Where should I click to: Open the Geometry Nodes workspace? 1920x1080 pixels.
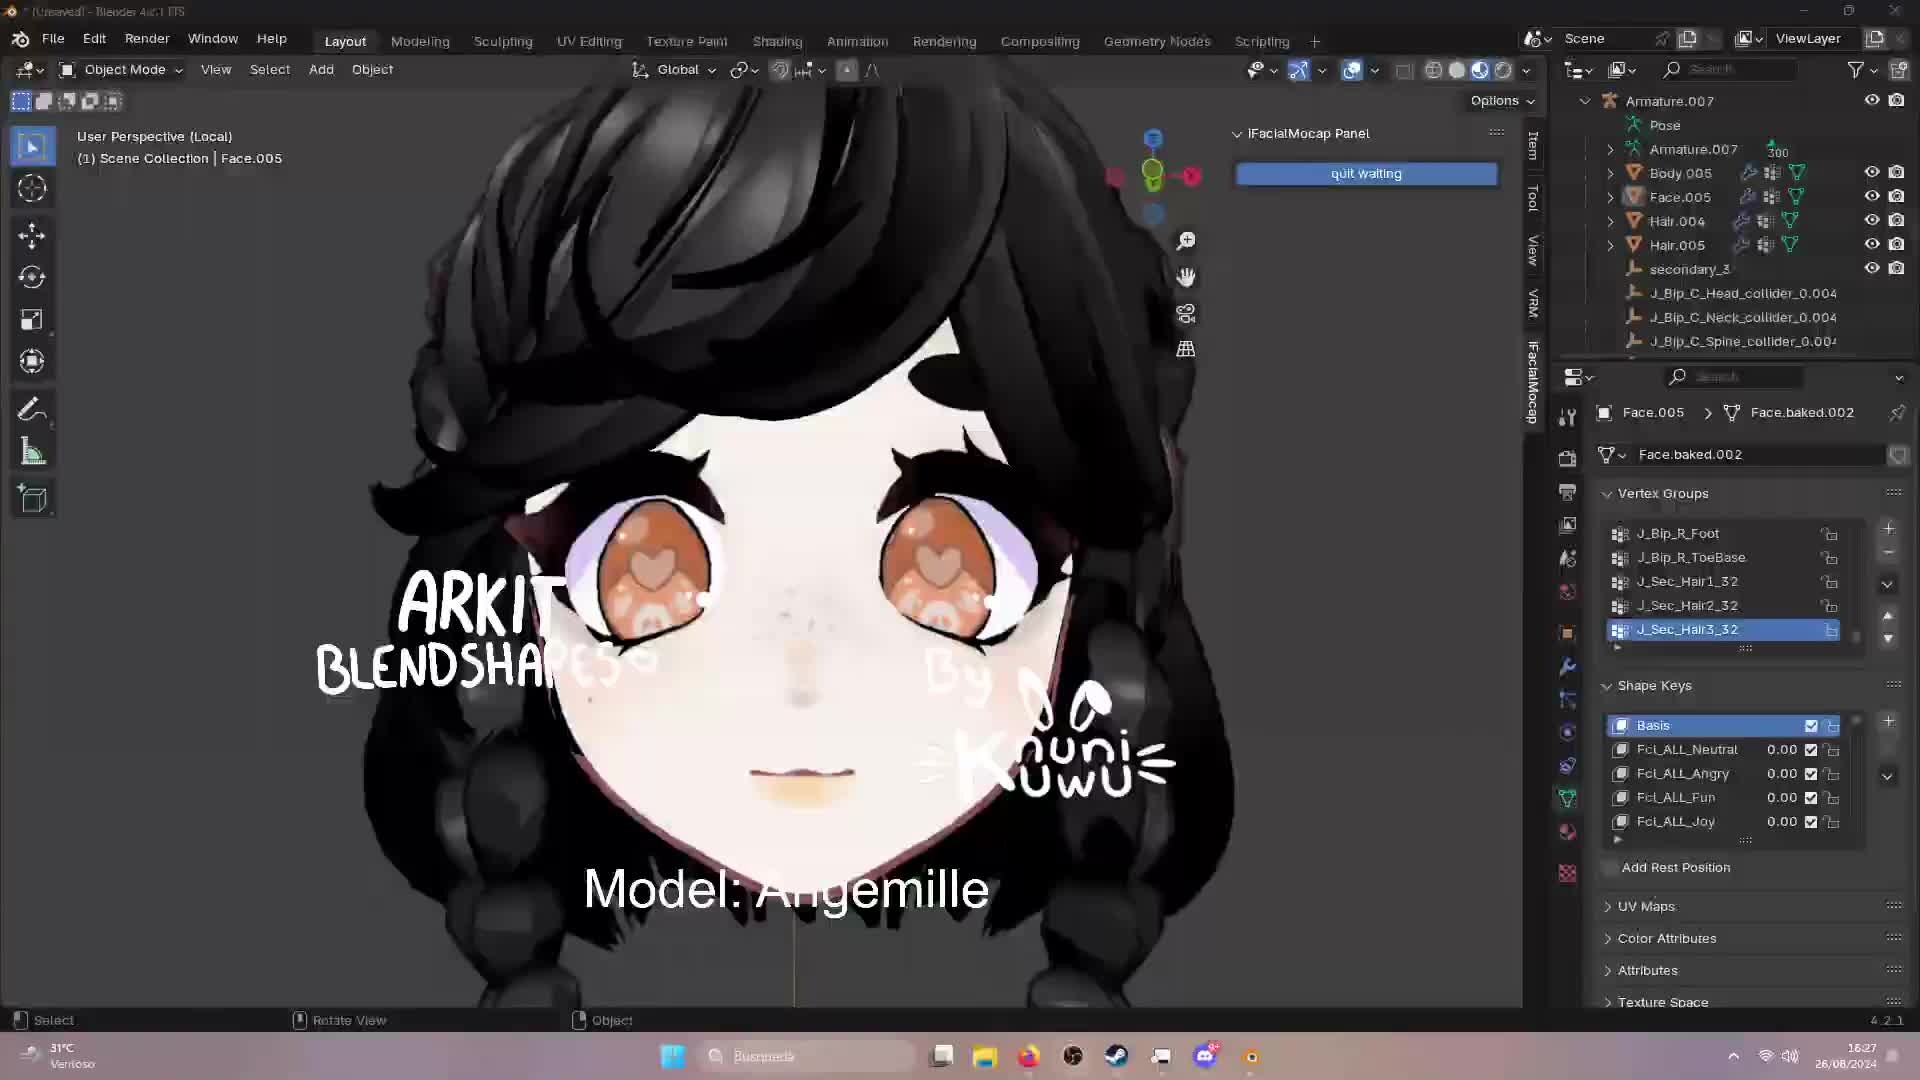point(1156,41)
